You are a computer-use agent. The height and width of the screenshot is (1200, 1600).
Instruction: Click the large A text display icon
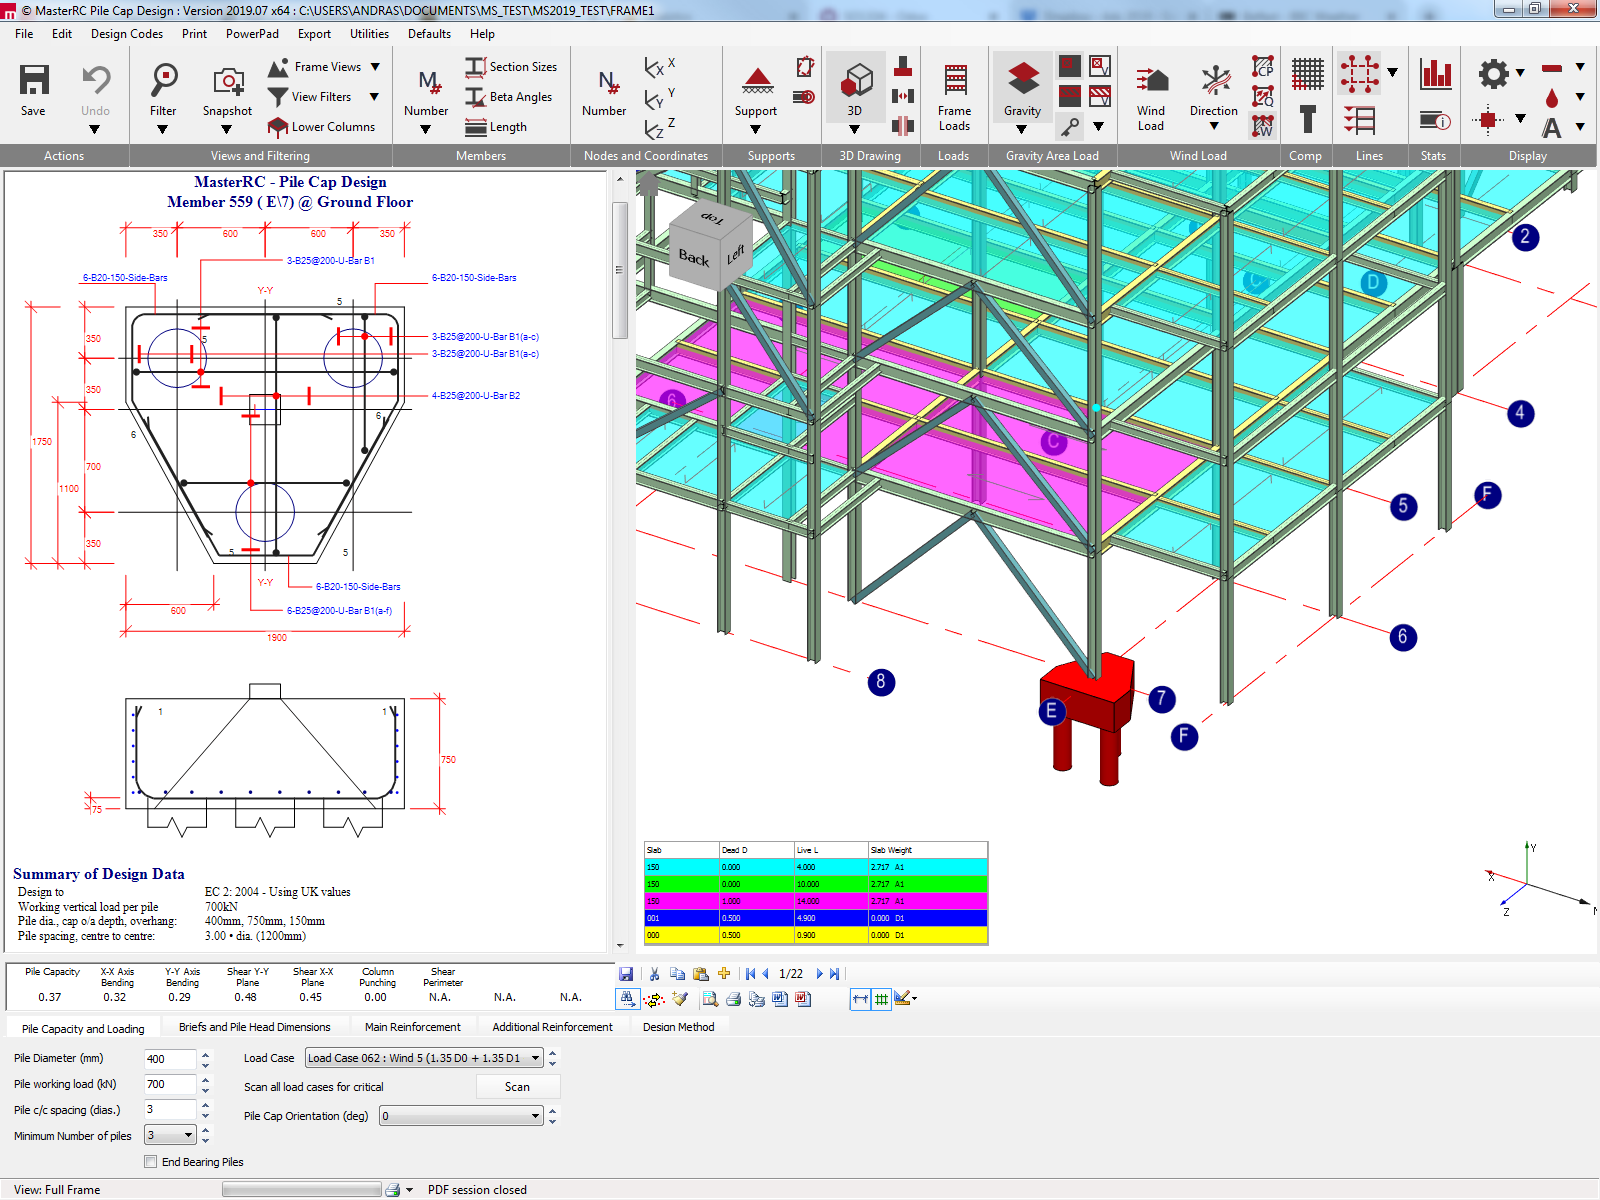tap(1551, 127)
